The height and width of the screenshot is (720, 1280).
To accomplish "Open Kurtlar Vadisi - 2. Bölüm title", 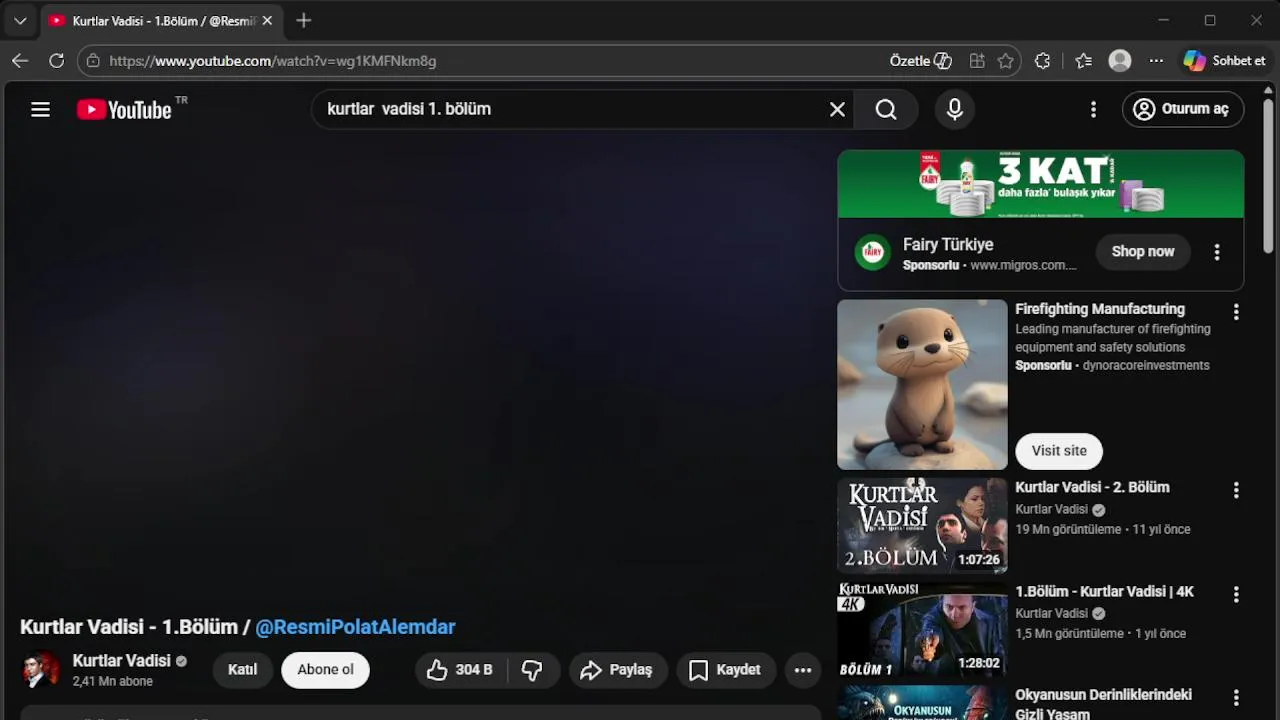I will (1092, 487).
